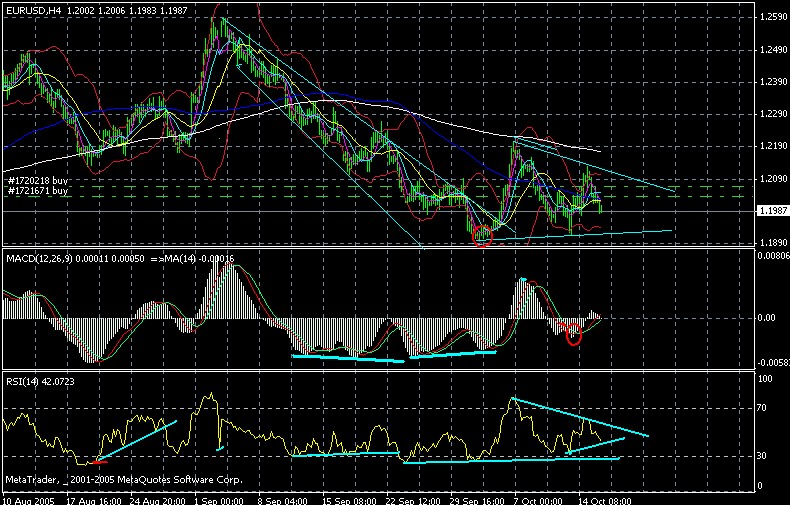Select the red circle on the MACD panel
The height and width of the screenshot is (505, 790).
click(x=573, y=334)
